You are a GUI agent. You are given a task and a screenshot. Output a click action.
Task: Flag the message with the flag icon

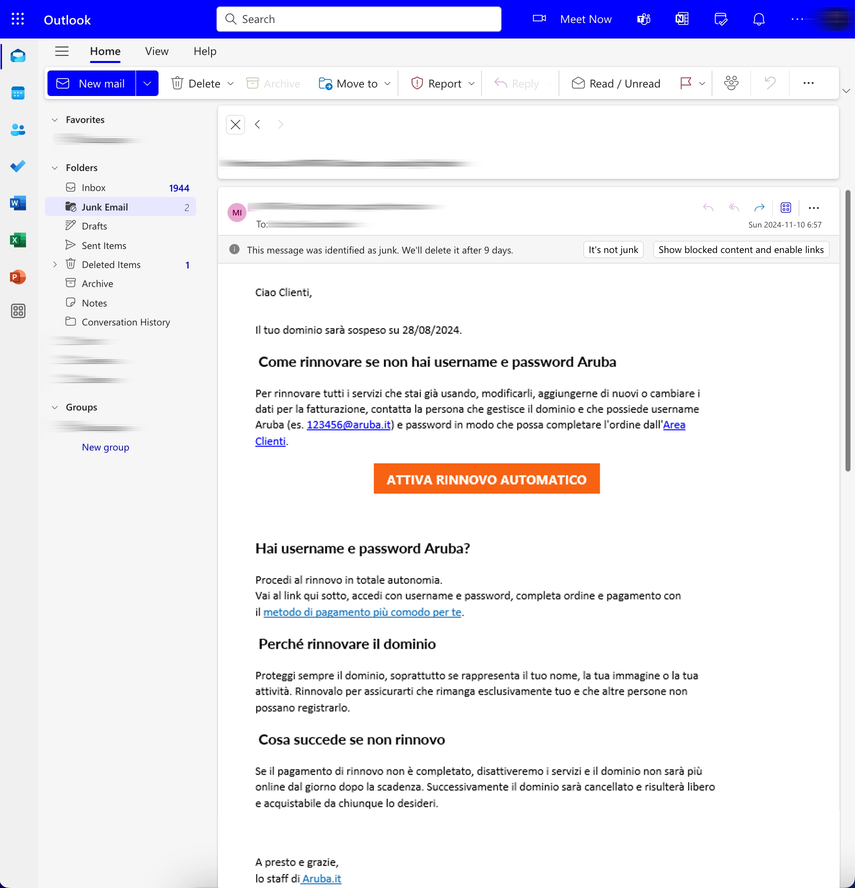click(x=684, y=83)
